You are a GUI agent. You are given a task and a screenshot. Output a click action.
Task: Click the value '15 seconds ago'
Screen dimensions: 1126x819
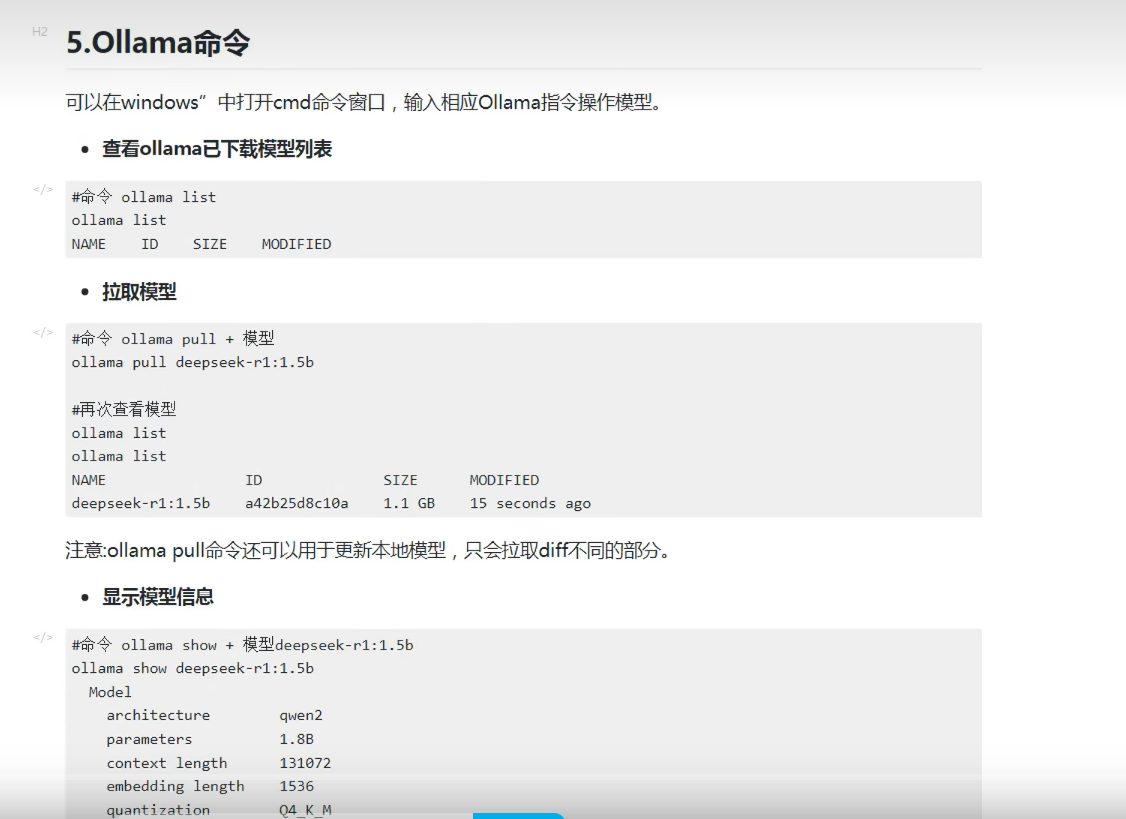(530, 504)
